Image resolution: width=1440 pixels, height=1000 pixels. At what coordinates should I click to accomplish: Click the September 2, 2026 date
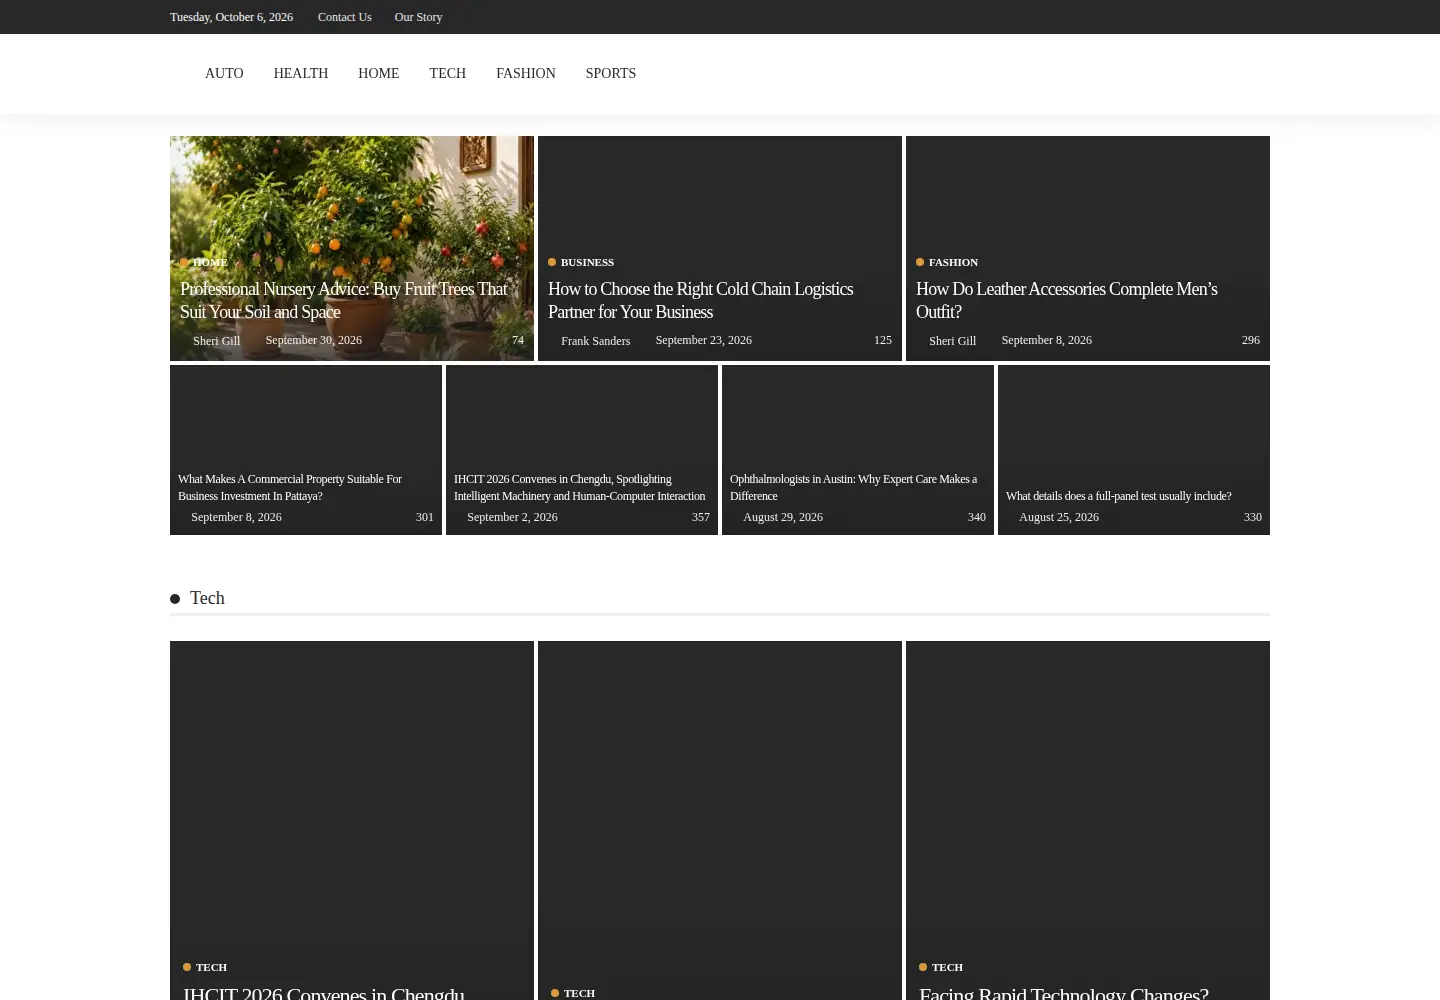coord(512,517)
